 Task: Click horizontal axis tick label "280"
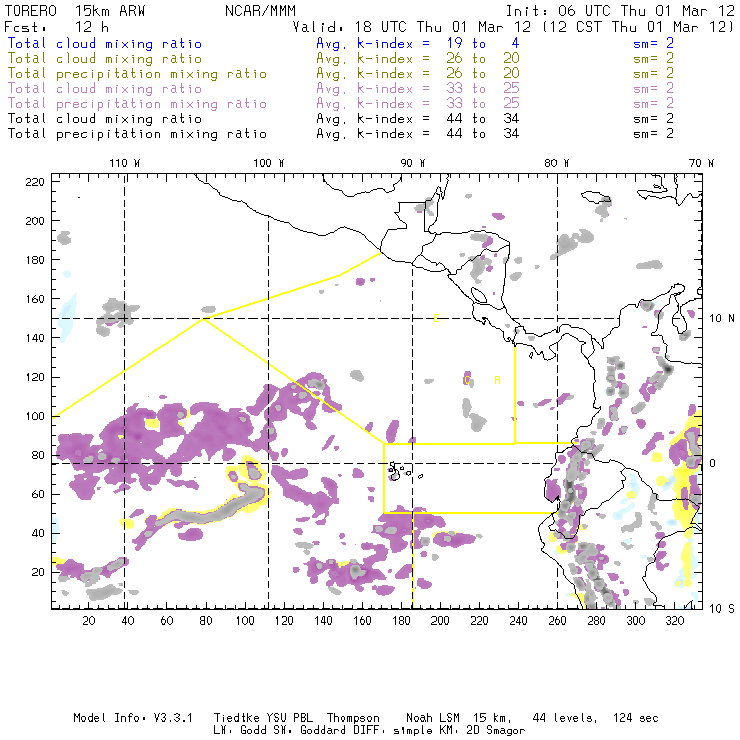click(x=597, y=621)
